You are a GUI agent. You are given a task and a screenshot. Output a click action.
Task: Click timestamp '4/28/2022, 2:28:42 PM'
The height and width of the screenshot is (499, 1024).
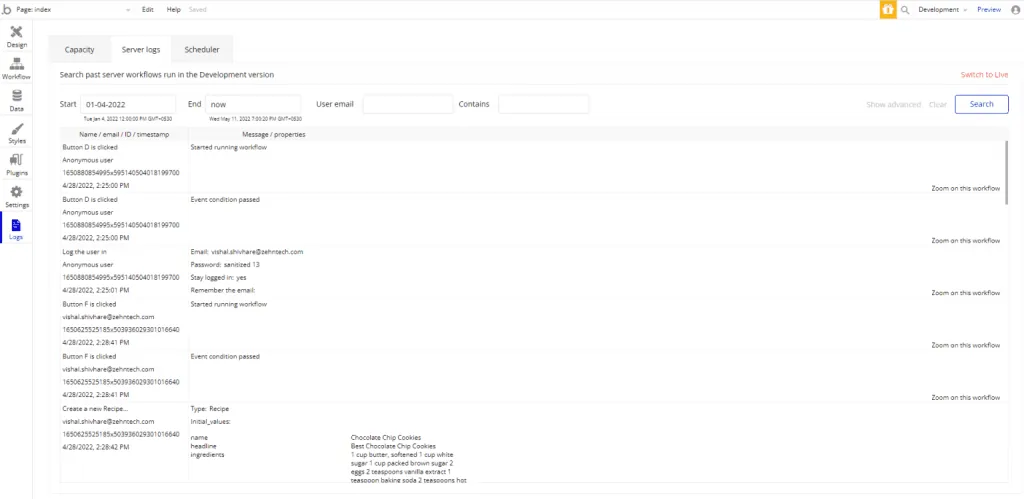coord(95,447)
